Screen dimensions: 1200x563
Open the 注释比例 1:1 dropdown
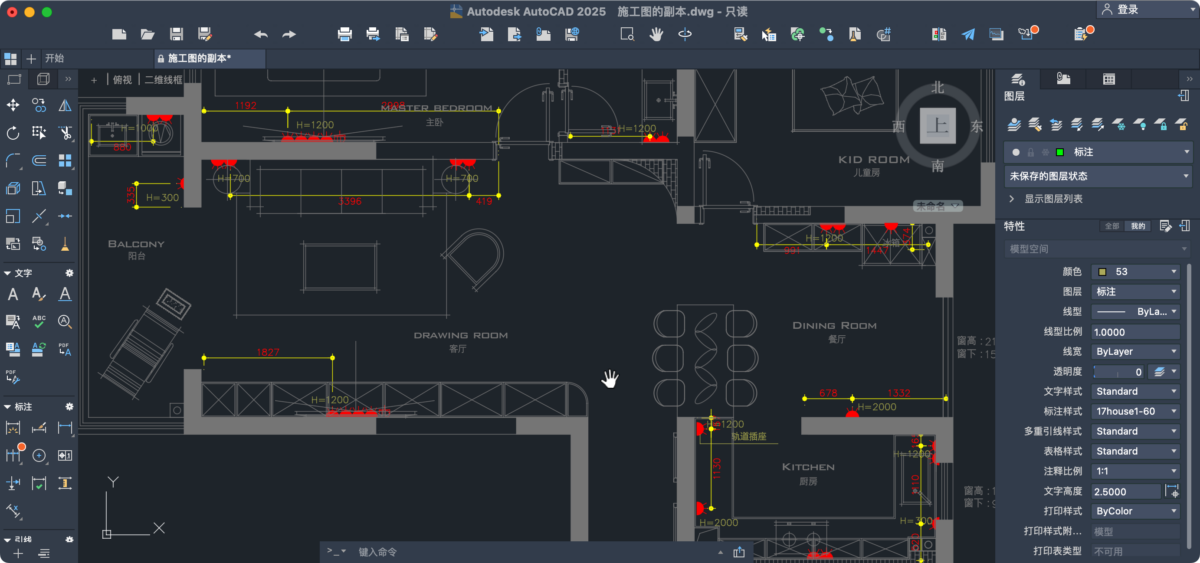[x=1136, y=471]
